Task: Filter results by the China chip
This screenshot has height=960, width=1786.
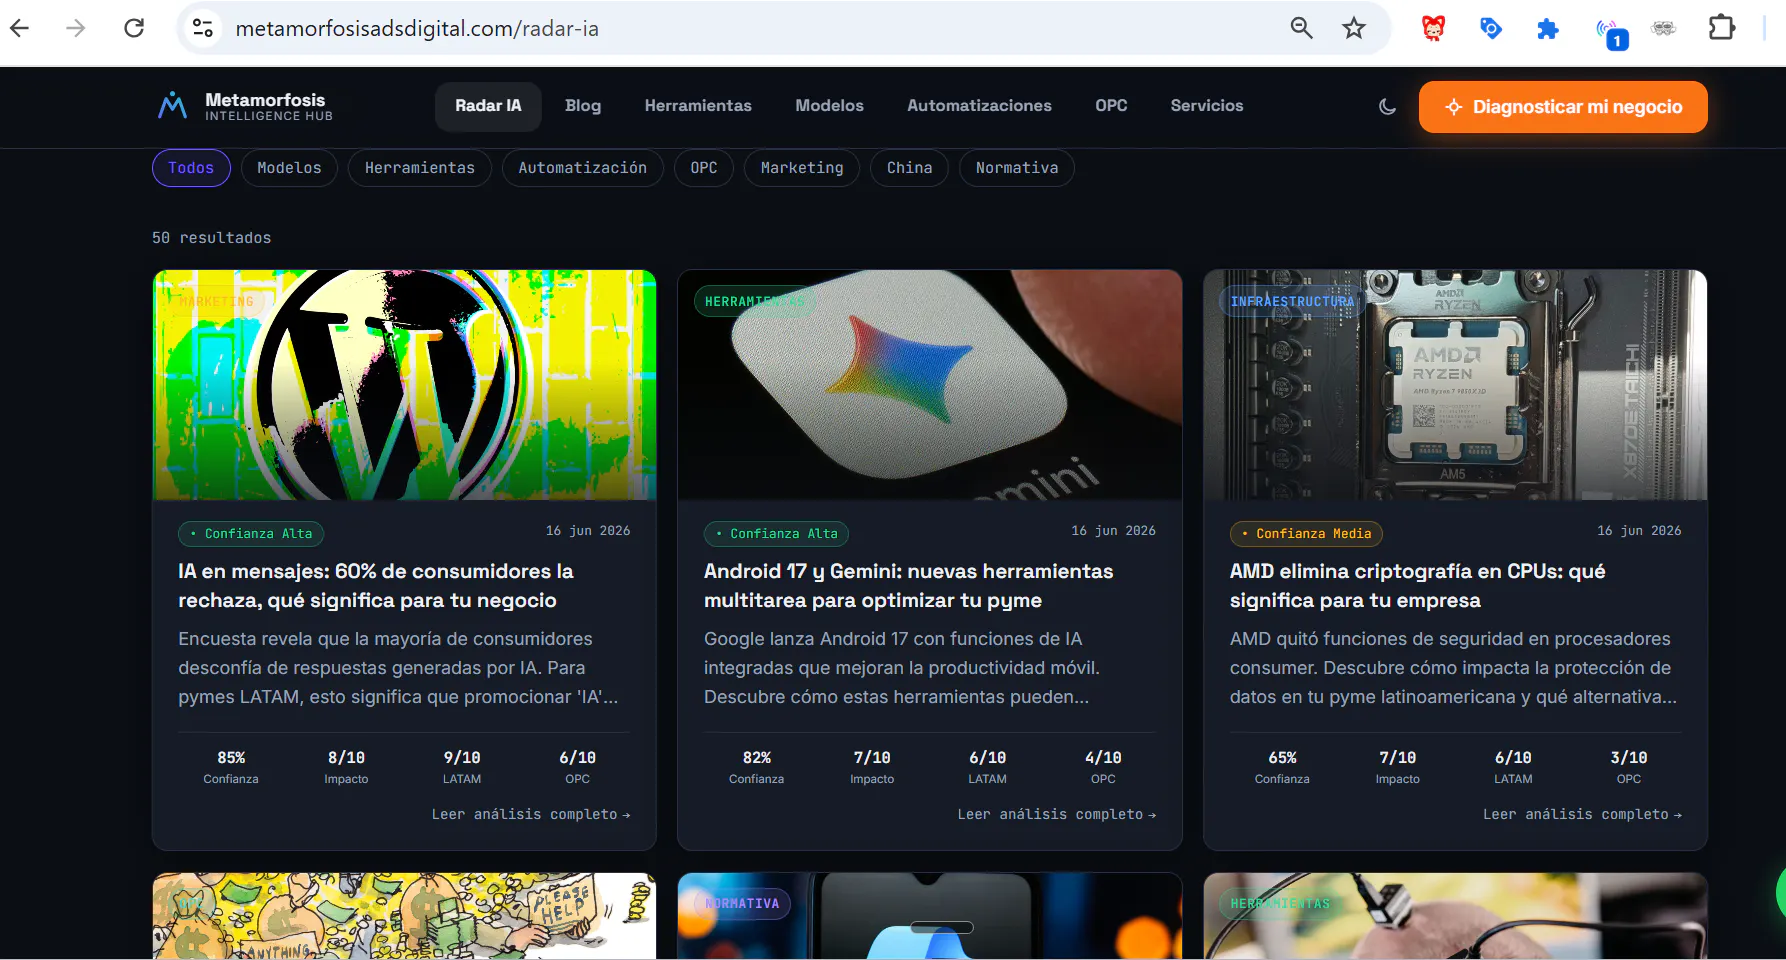Action: coord(910,168)
